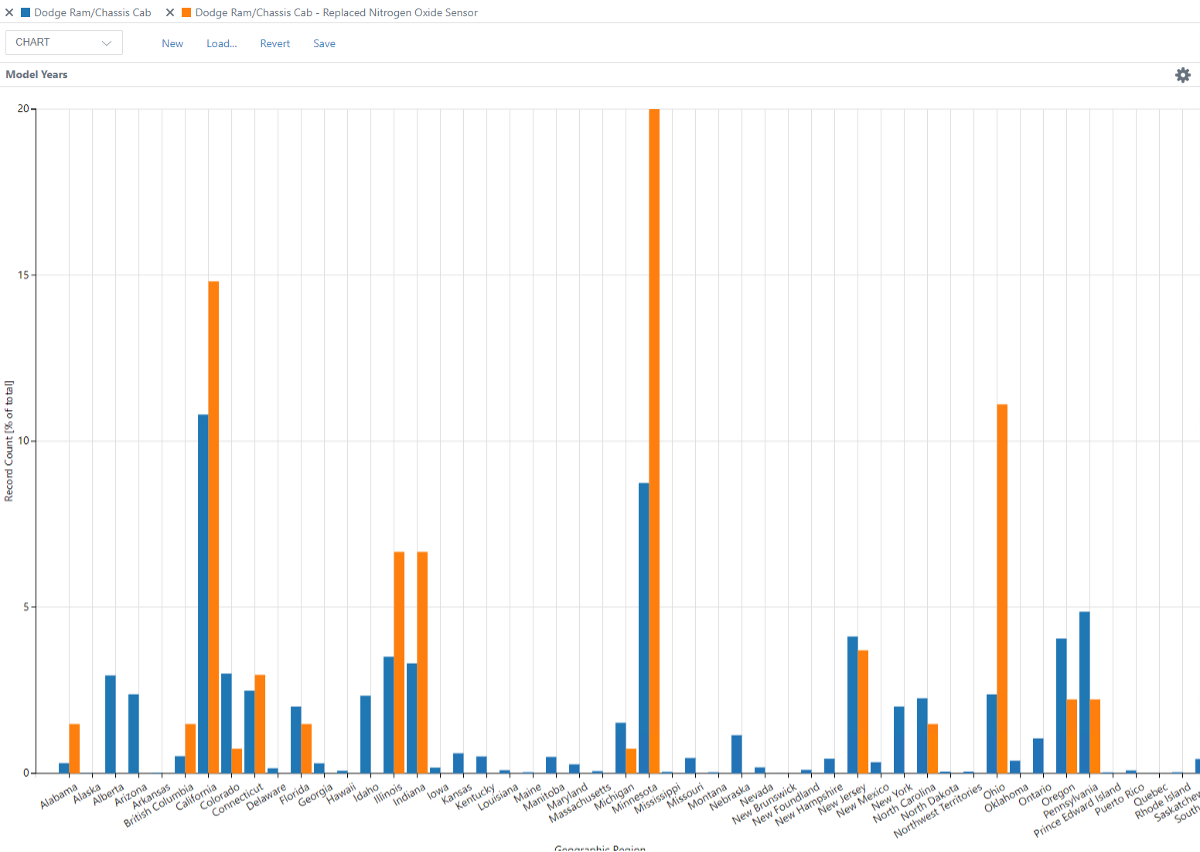
Task: Click the blue Ohio bar
Action: click(992, 733)
